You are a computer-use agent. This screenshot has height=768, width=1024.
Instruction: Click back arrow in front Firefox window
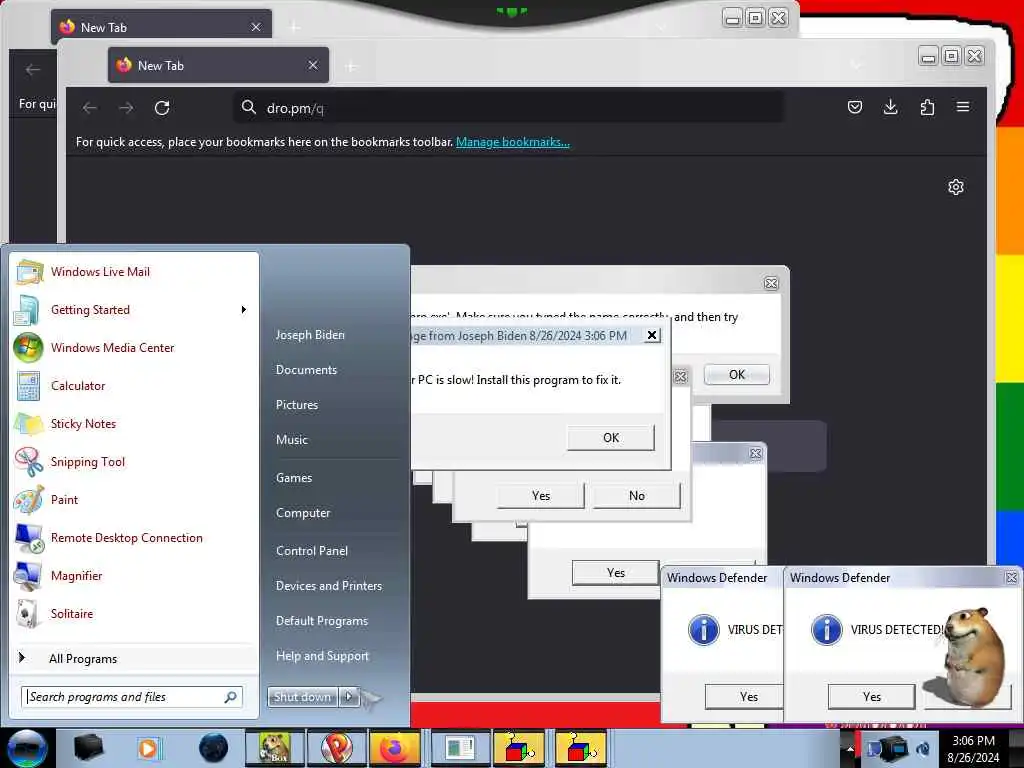[90, 108]
